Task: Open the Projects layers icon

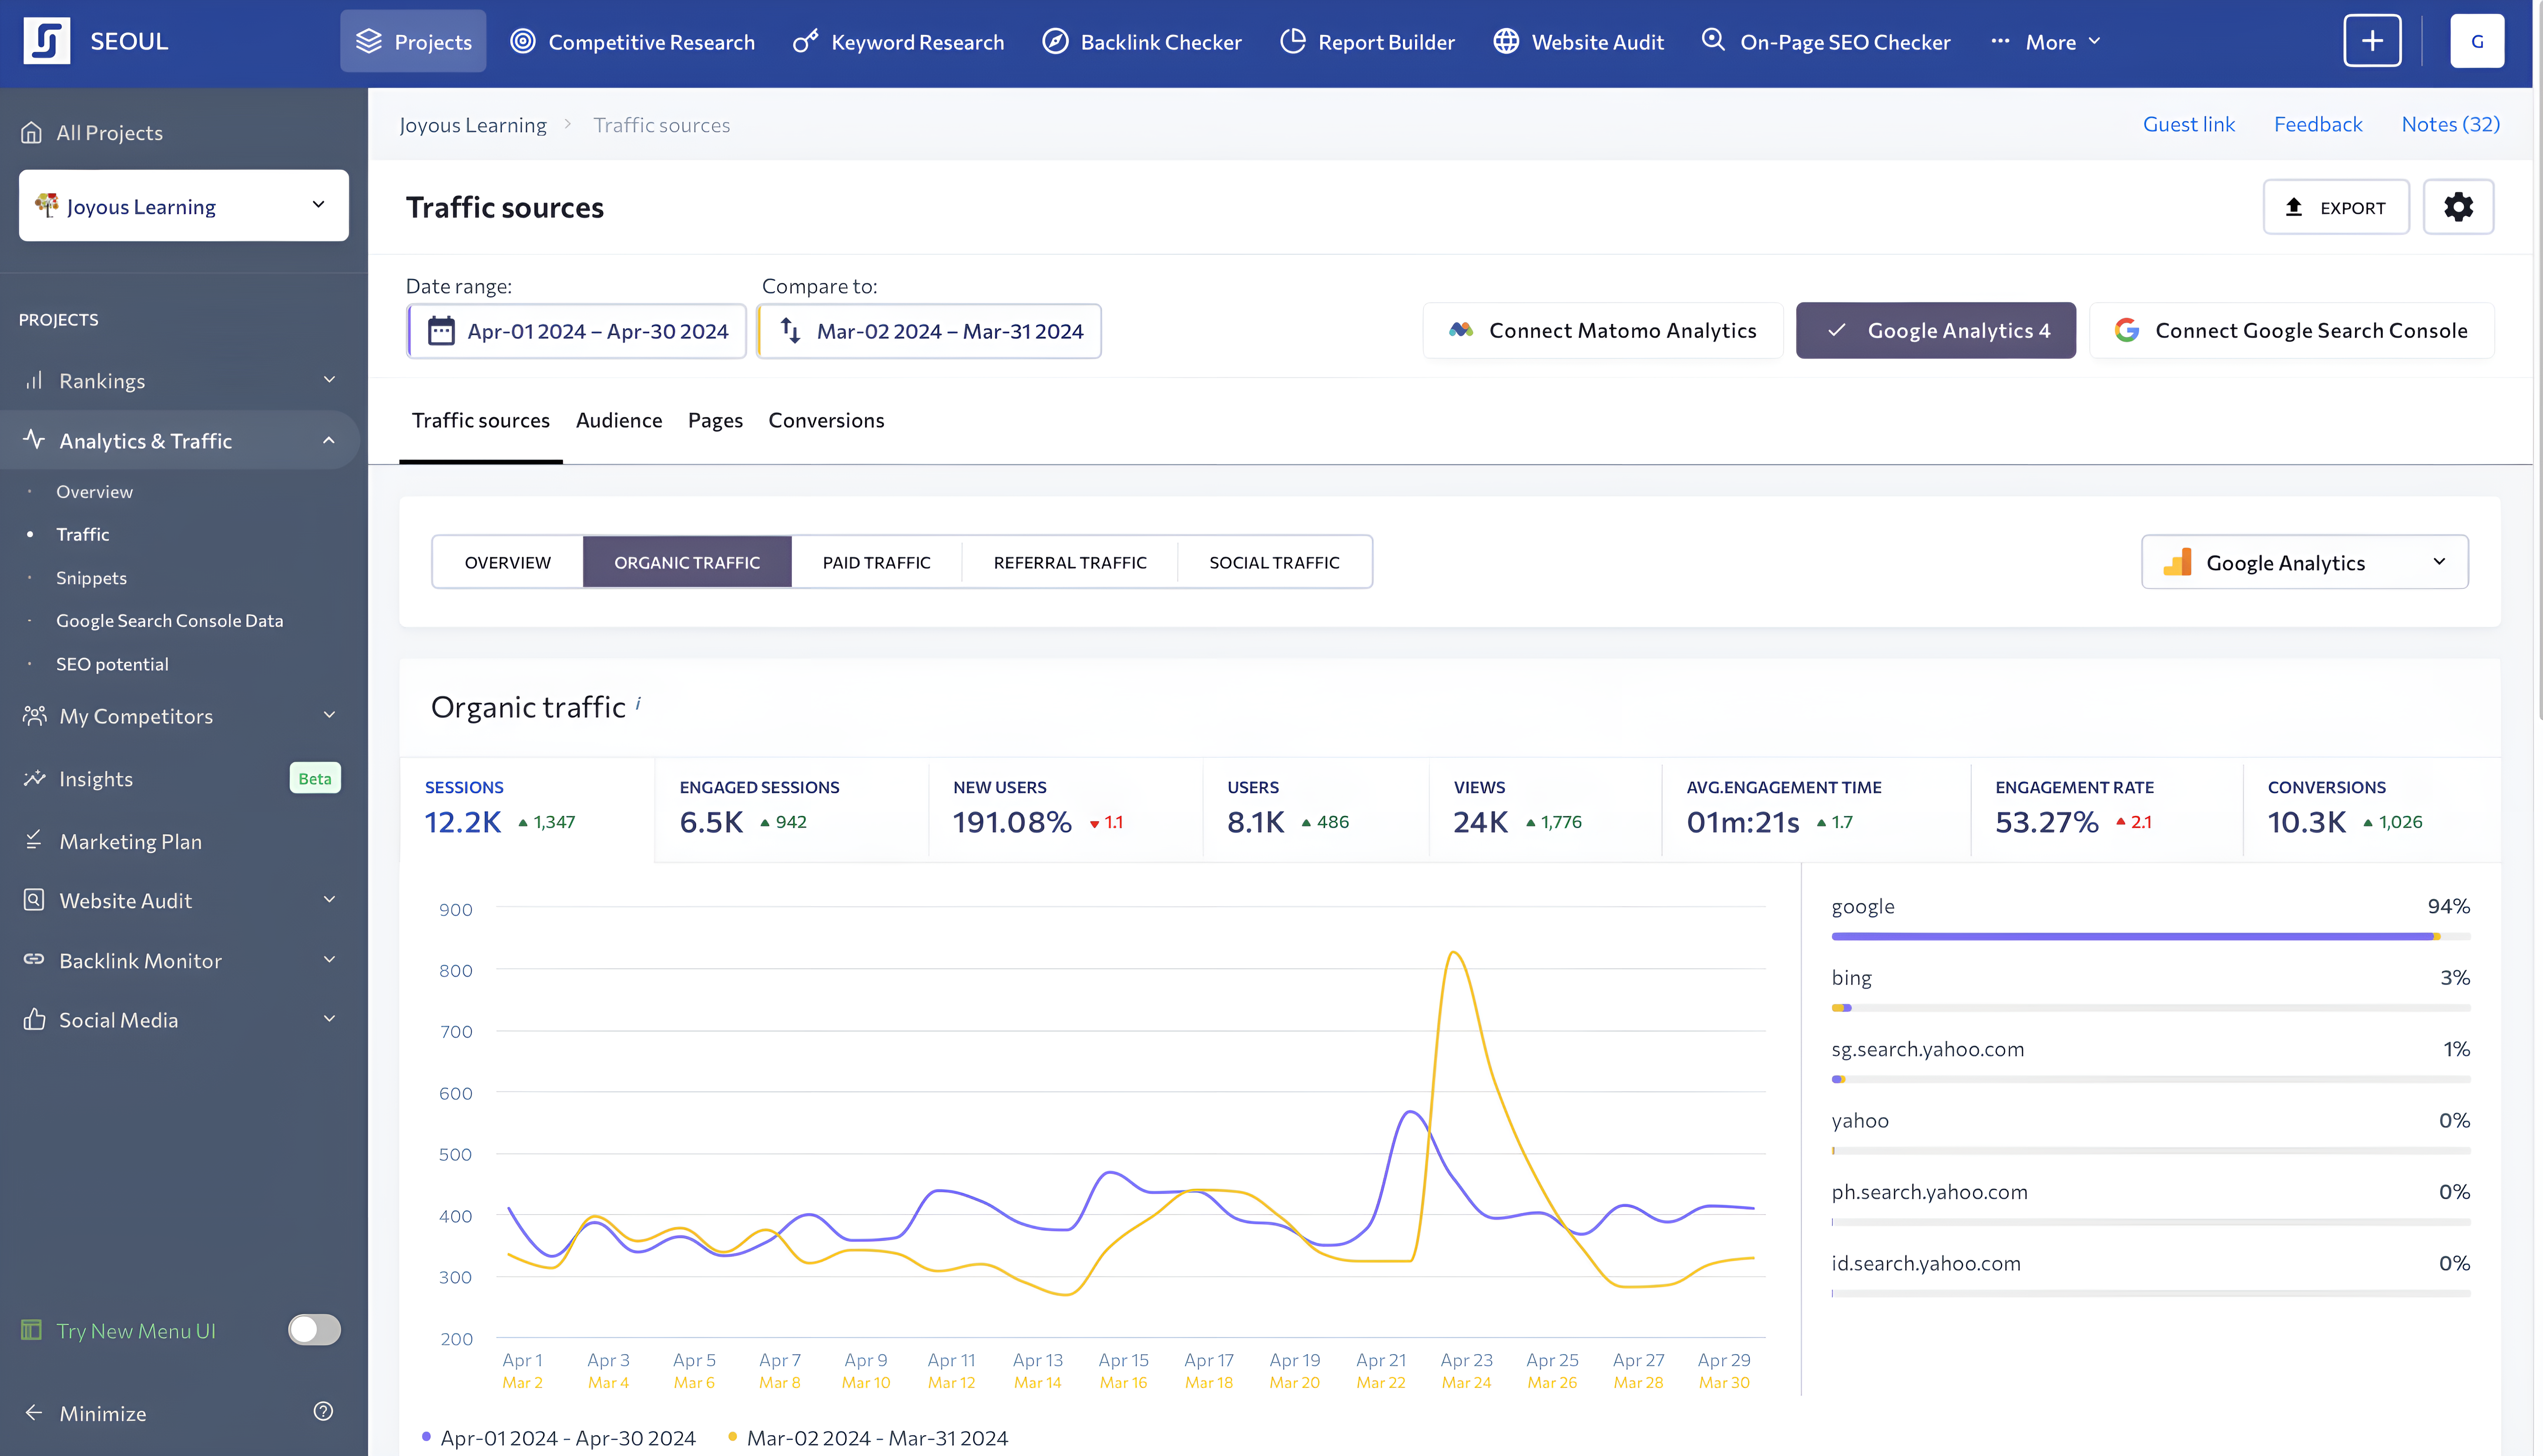Action: click(x=369, y=41)
